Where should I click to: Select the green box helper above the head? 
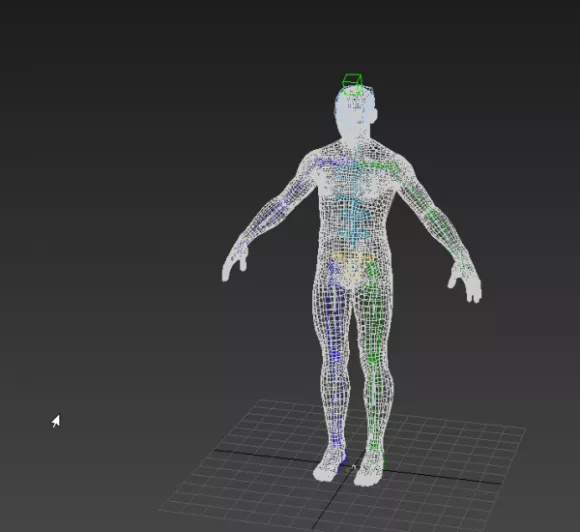tap(352, 84)
